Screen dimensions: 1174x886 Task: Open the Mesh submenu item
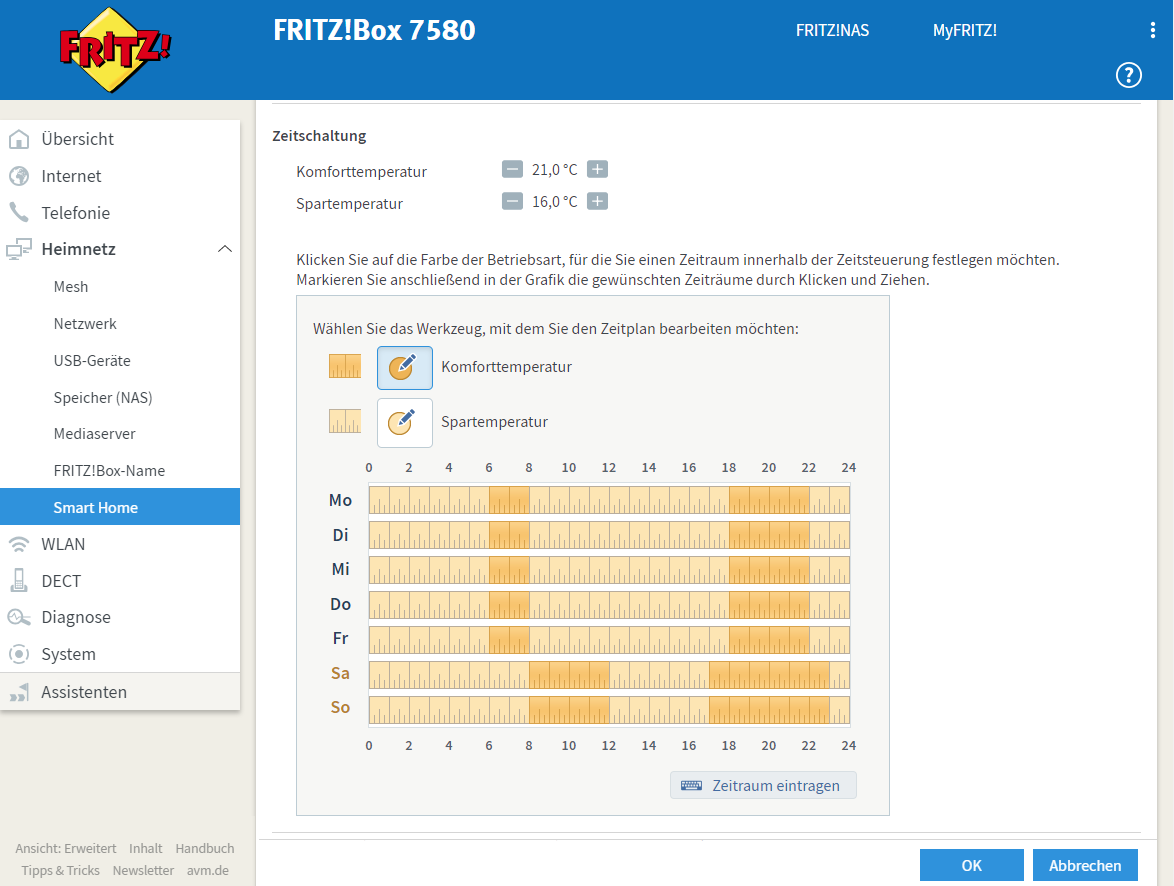pyautogui.click(x=71, y=287)
